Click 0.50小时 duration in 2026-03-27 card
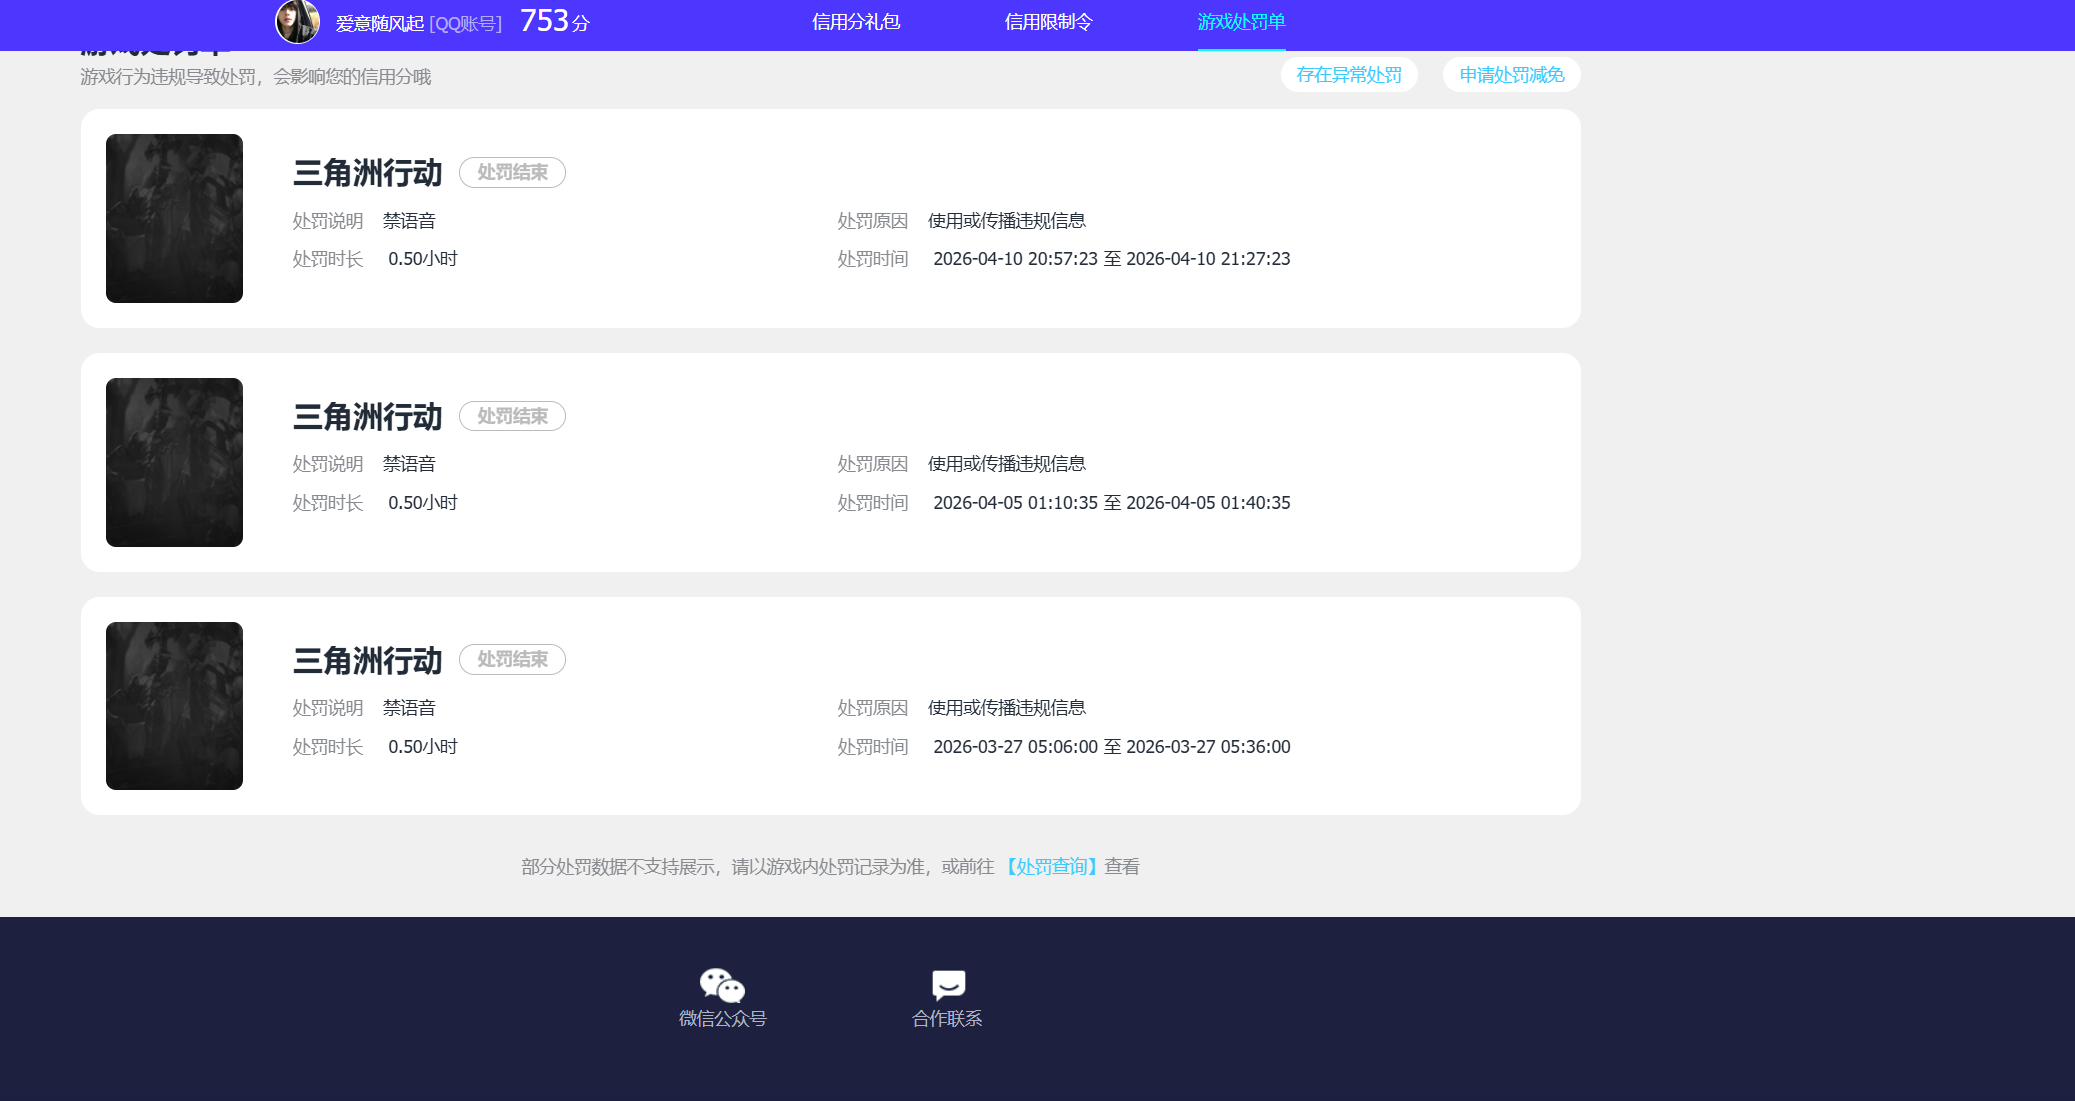Image resolution: width=2075 pixels, height=1101 pixels. pyautogui.click(x=423, y=747)
